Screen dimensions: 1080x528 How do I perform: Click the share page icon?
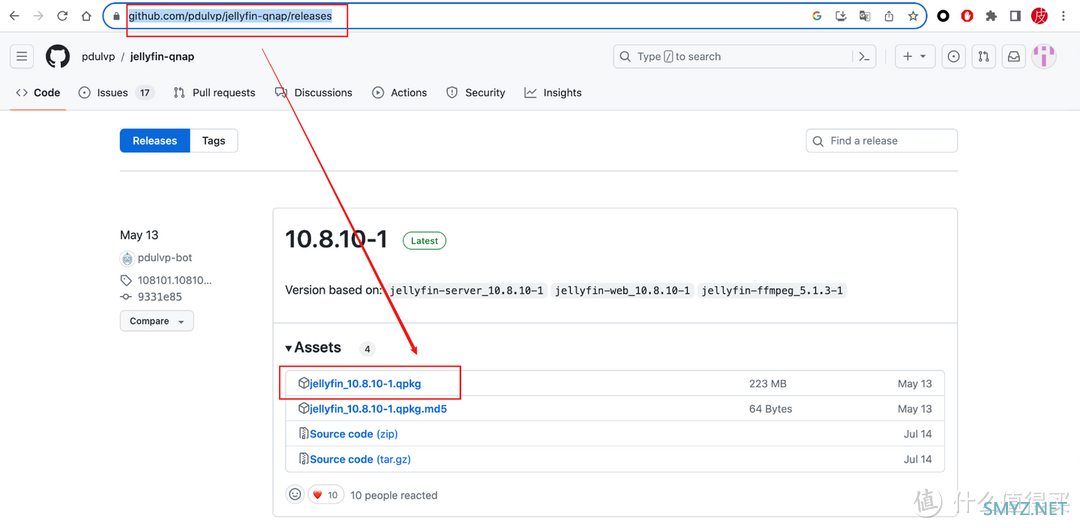[889, 16]
